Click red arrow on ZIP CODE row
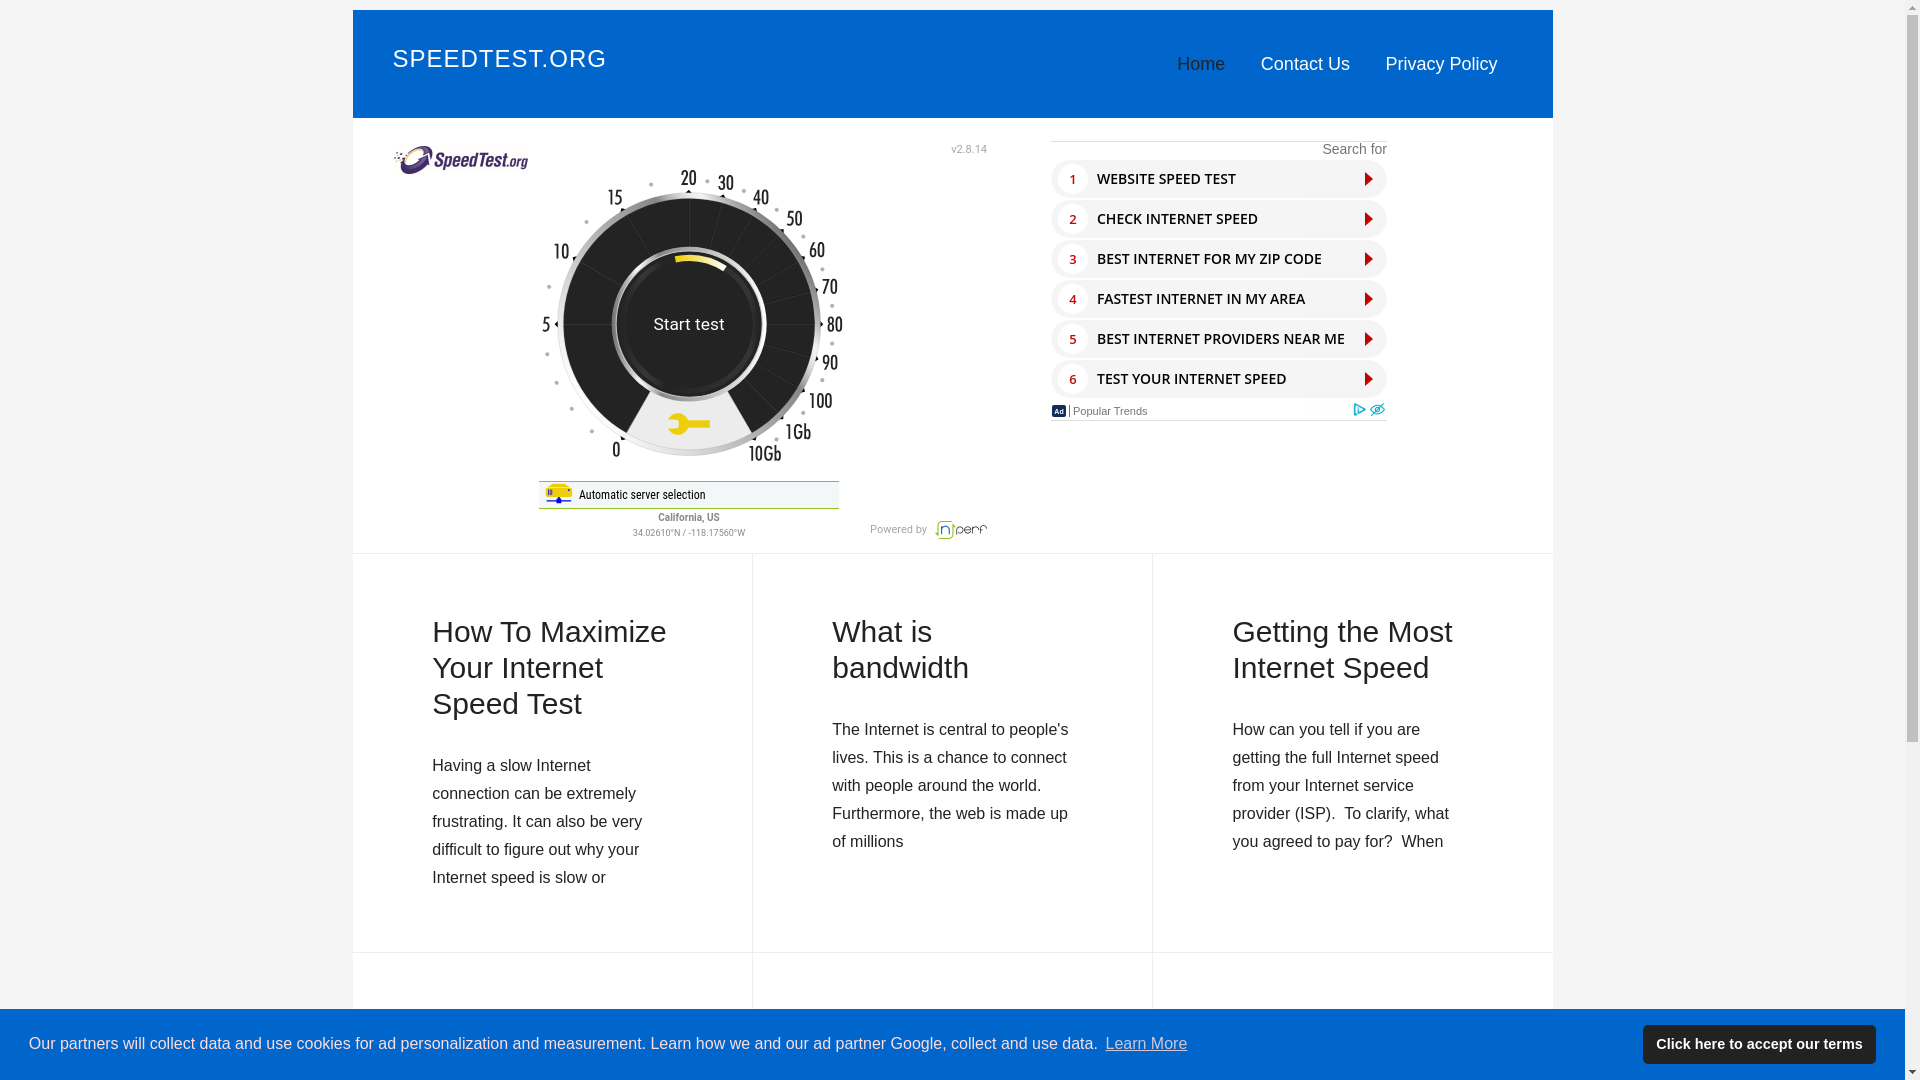This screenshot has height=1080, width=1920. (1368, 259)
